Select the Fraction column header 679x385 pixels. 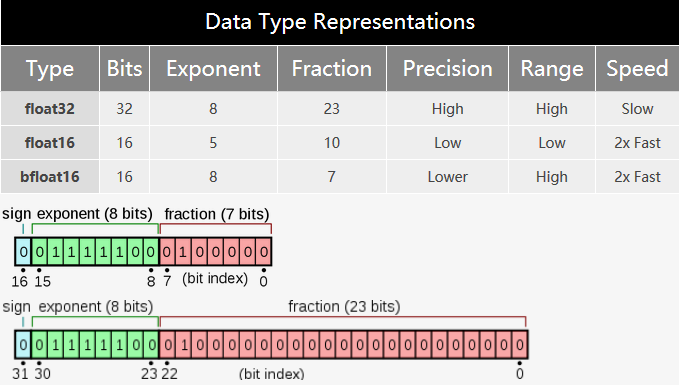pos(332,68)
